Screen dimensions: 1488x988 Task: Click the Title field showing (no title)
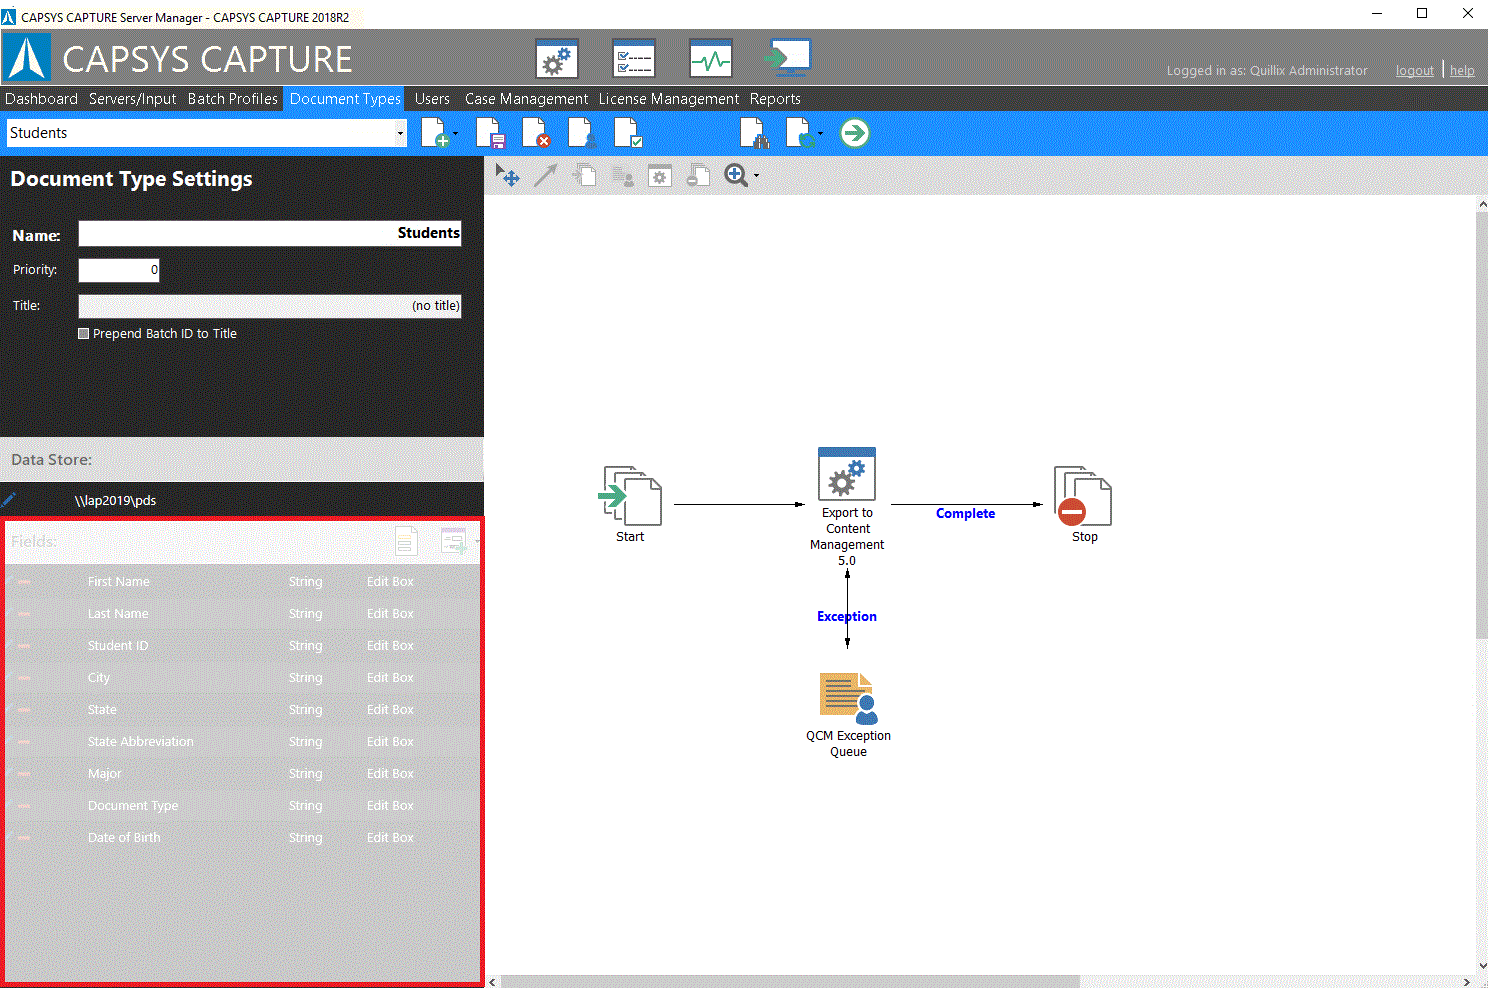(x=270, y=306)
